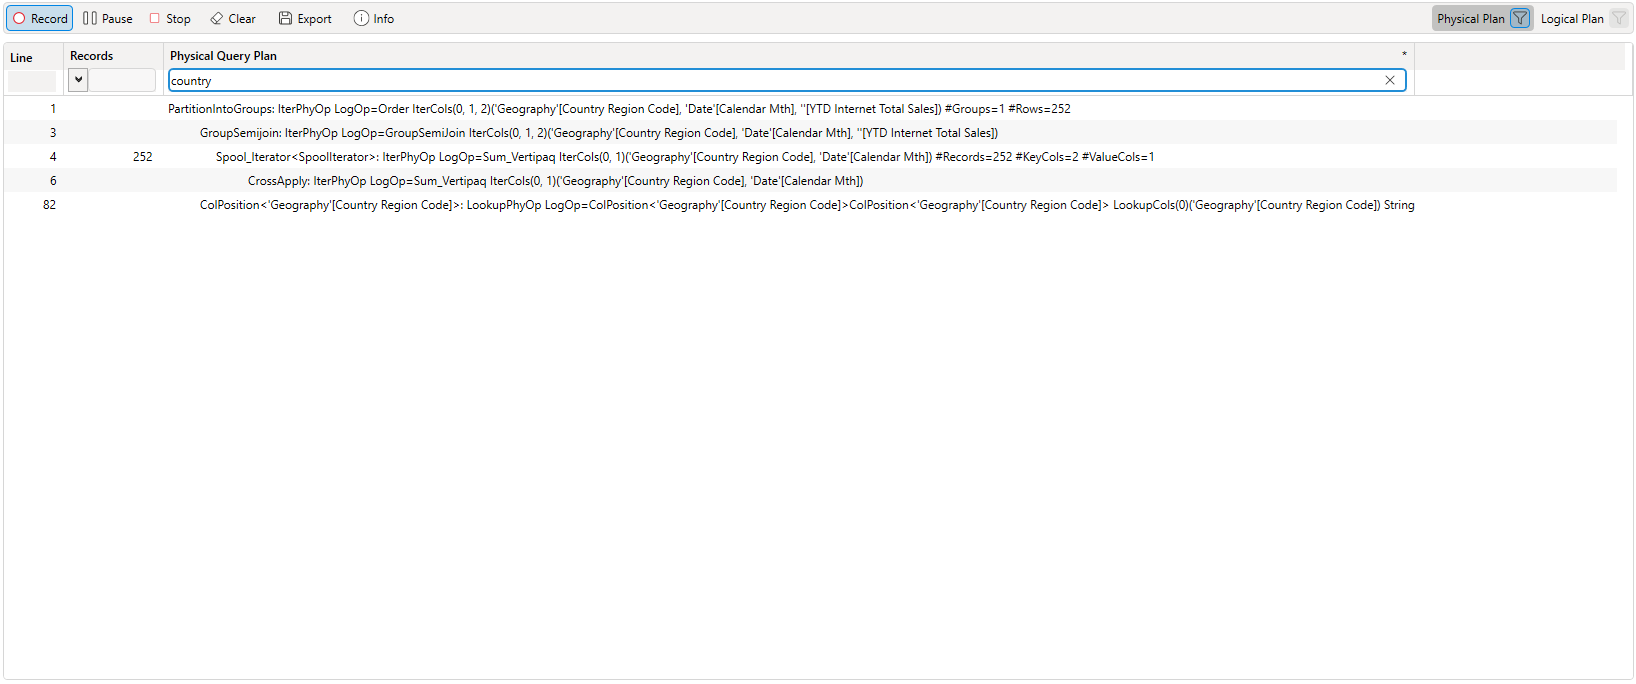Clear the captured query plan rows
Image resolution: width=1636 pixels, height=684 pixels.
(x=233, y=19)
